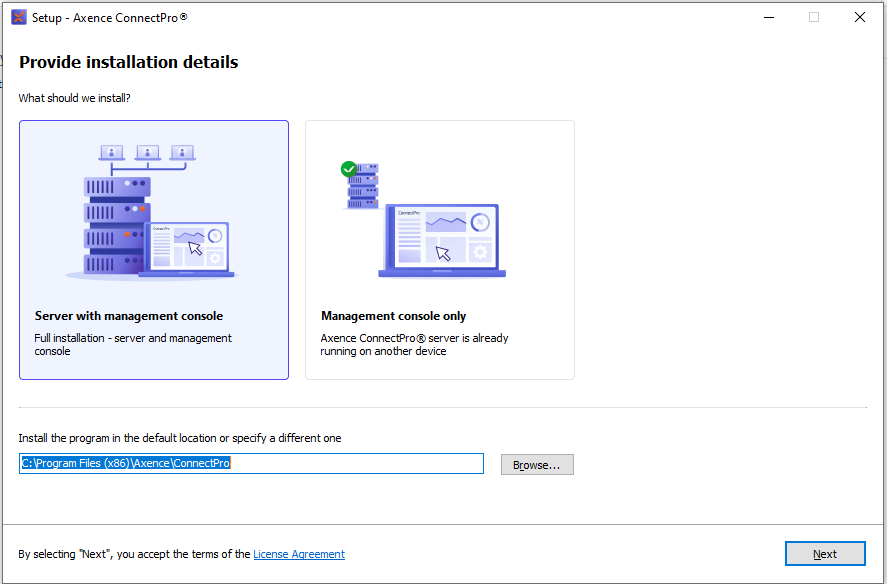Click the Axence logo in the title bar
Screen dimensions: 887x584
coord(18,17)
